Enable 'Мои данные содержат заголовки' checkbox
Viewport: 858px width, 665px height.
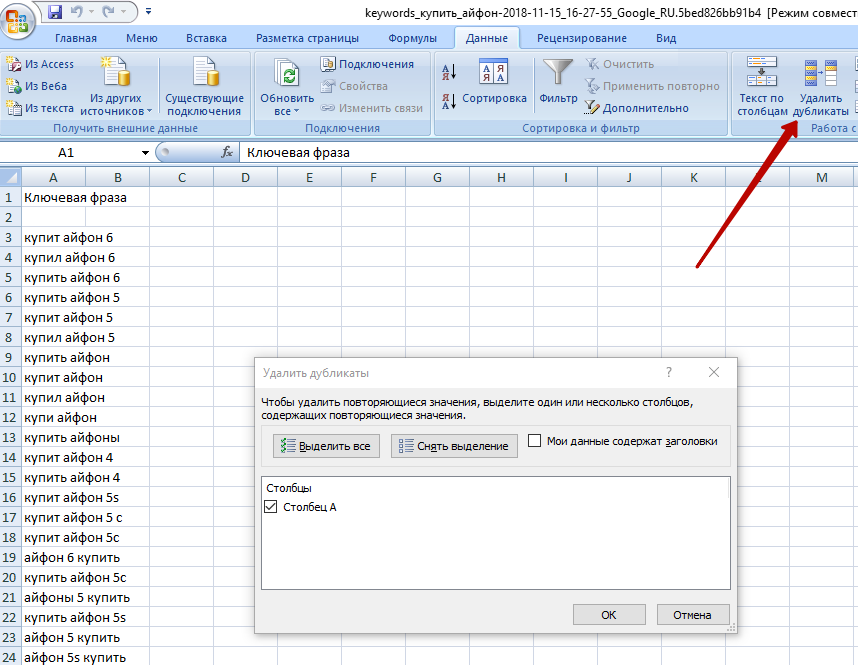535,441
